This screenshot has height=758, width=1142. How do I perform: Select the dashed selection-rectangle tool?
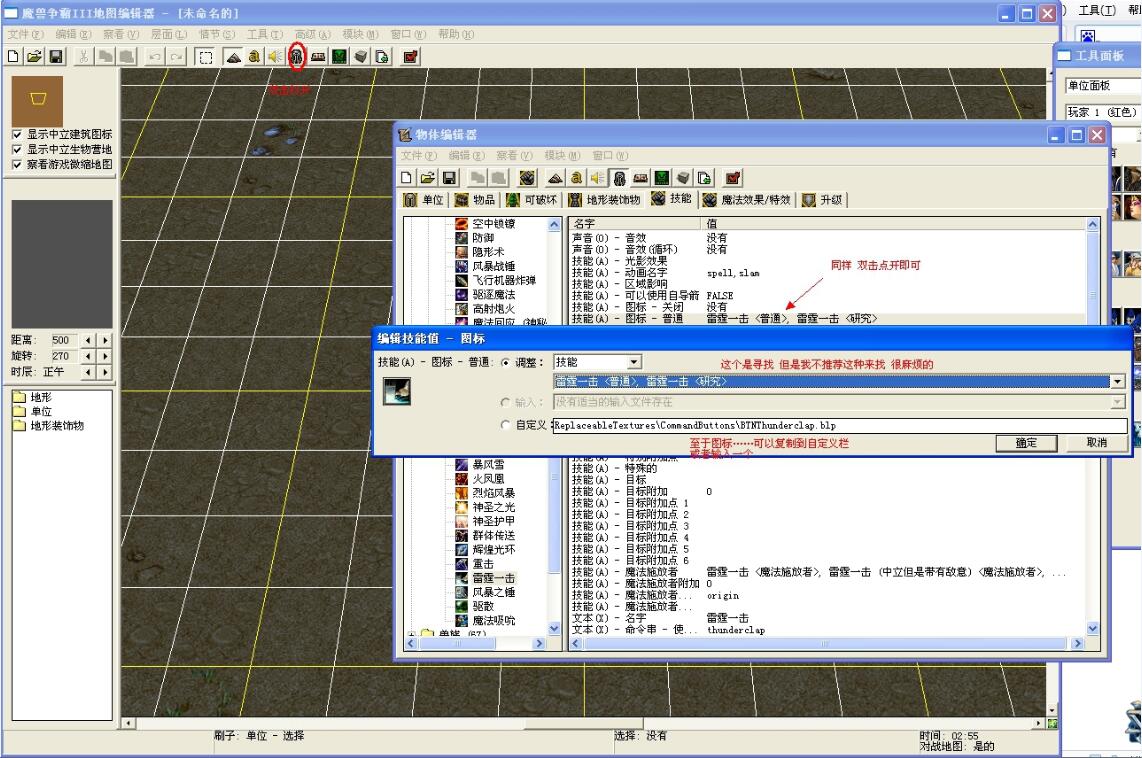click(x=204, y=57)
